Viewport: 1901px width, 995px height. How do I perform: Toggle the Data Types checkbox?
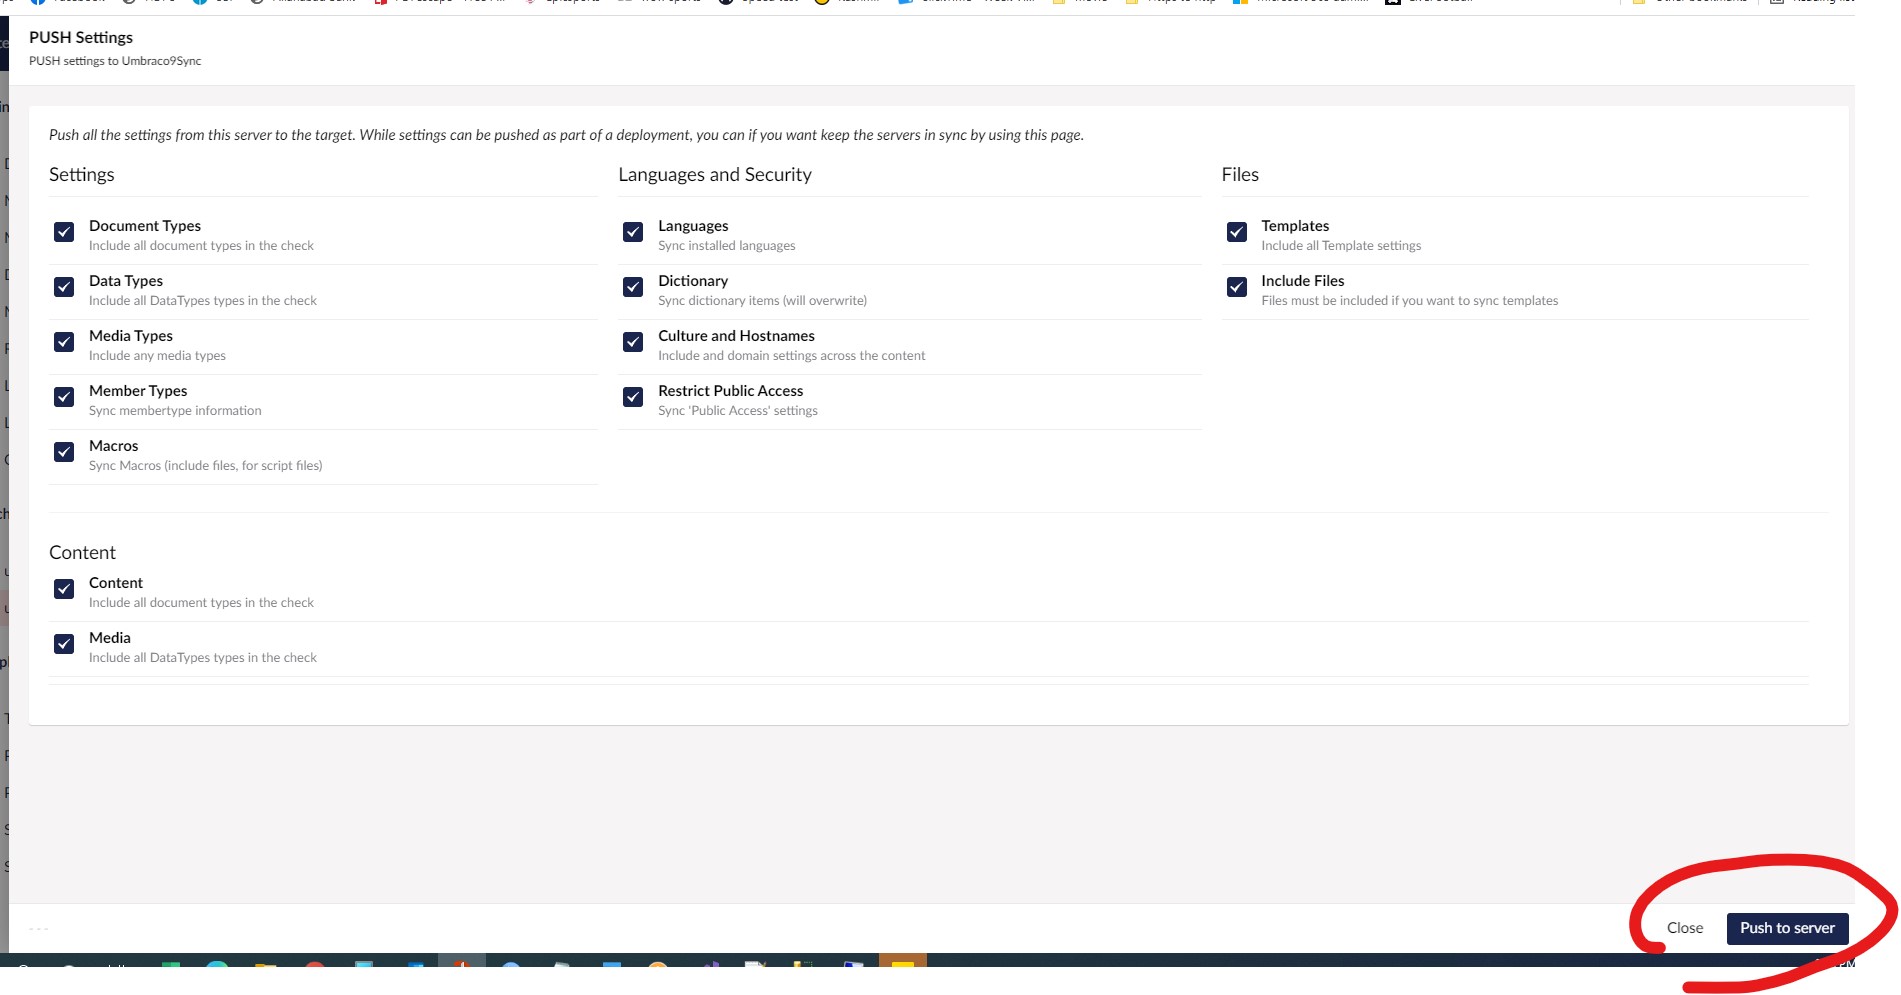click(x=64, y=287)
